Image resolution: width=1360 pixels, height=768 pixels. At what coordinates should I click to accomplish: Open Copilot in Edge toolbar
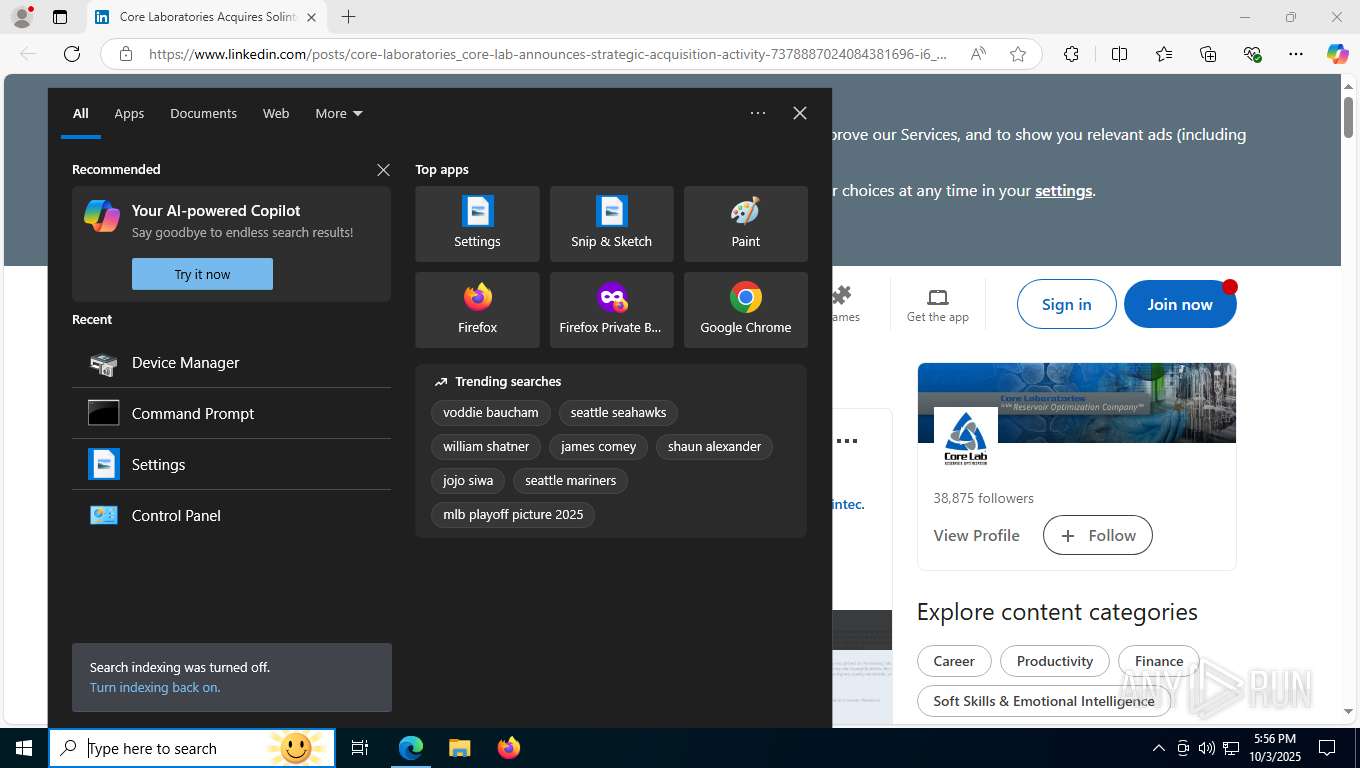(x=1338, y=54)
